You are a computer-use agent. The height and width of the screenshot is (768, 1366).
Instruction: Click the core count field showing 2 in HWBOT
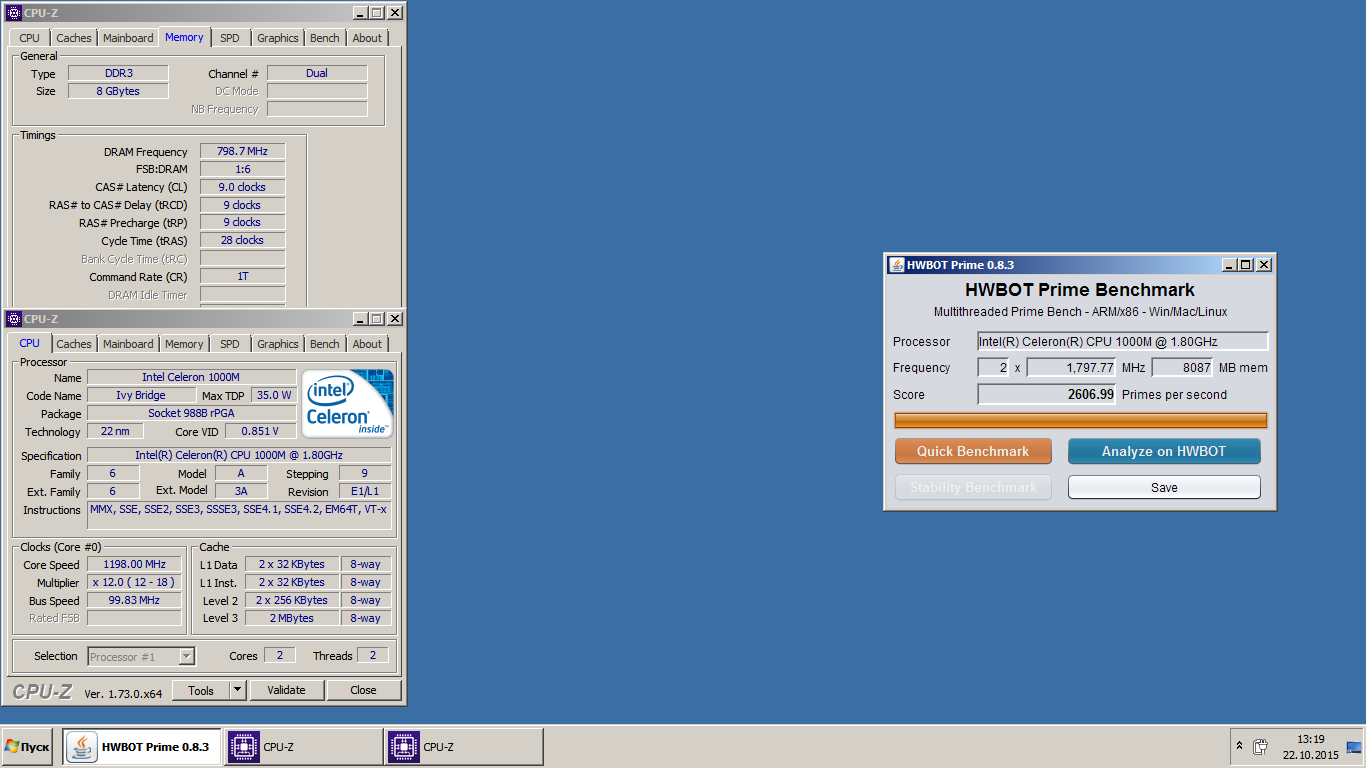(x=993, y=367)
